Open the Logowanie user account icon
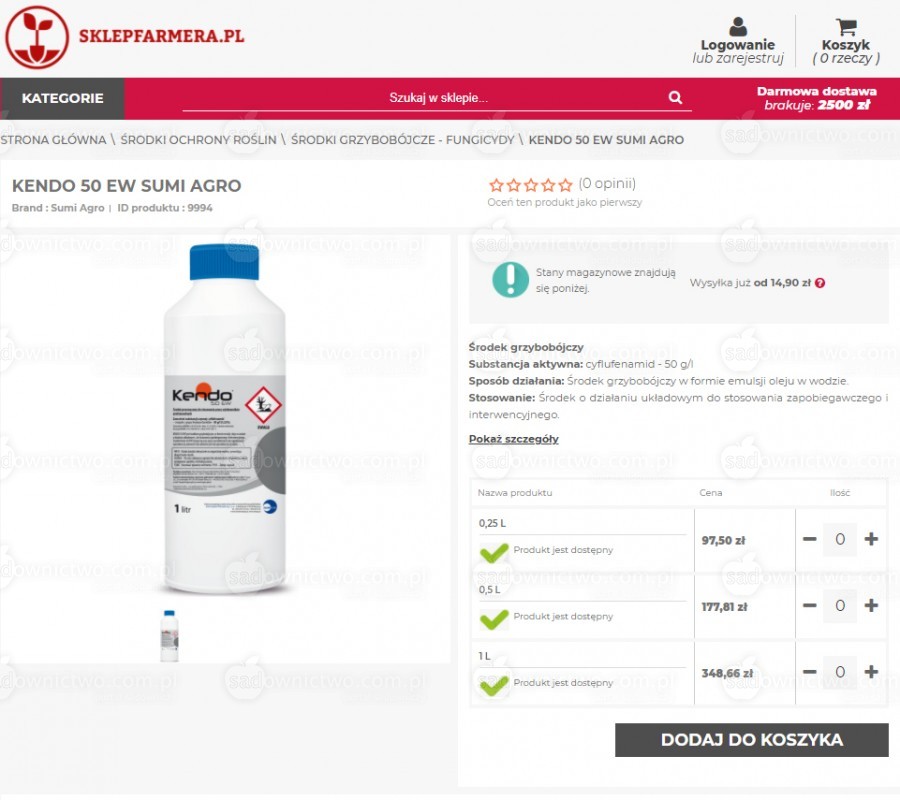 coord(738,26)
